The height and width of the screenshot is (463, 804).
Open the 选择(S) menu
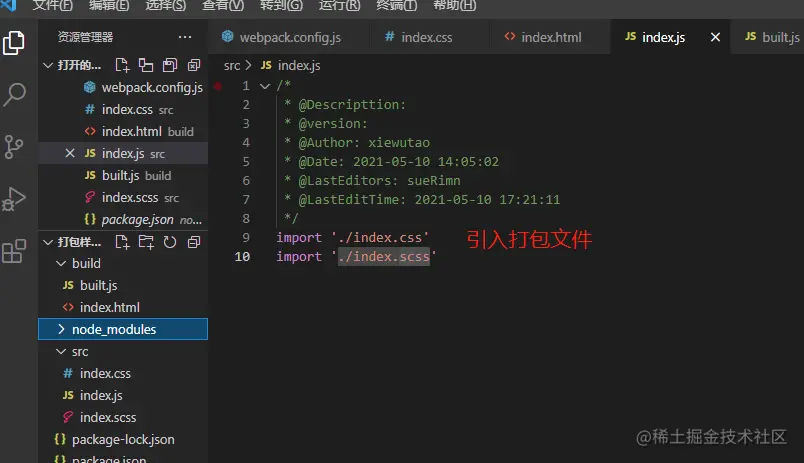pyautogui.click(x=166, y=6)
